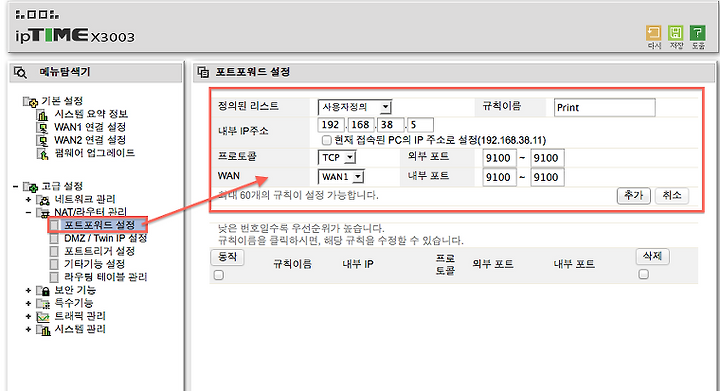Screen dimensions: 720x391
Task: Click the 내부 IP column header
Action: pyautogui.click(x=358, y=264)
